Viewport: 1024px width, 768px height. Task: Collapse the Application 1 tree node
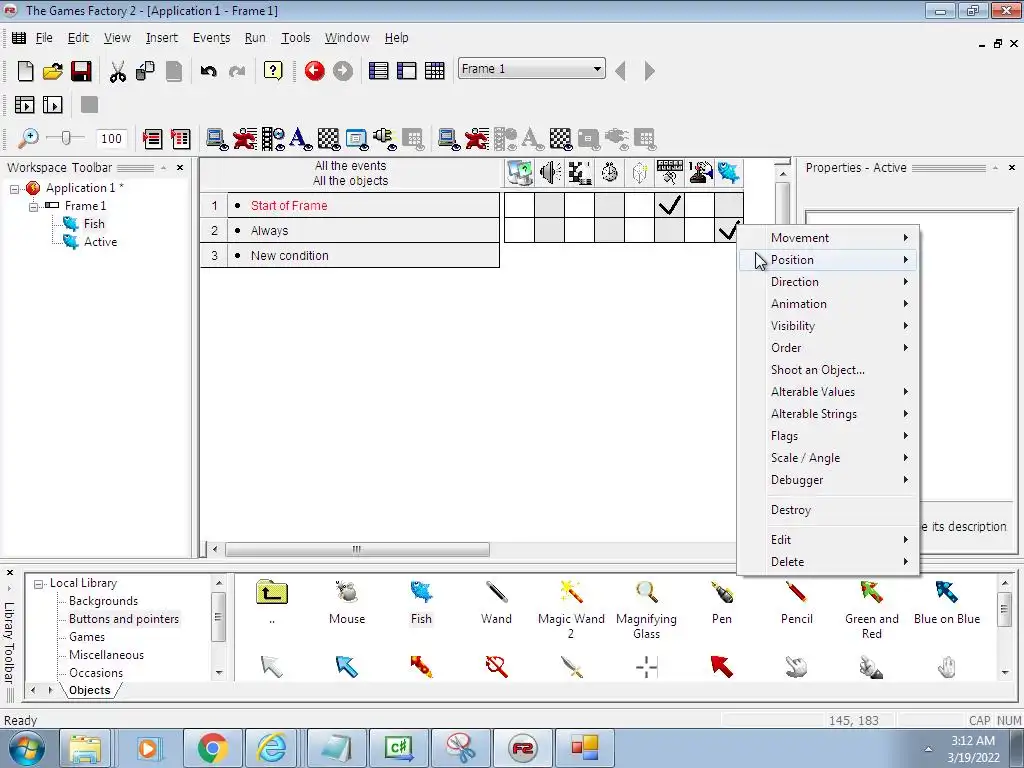point(14,189)
